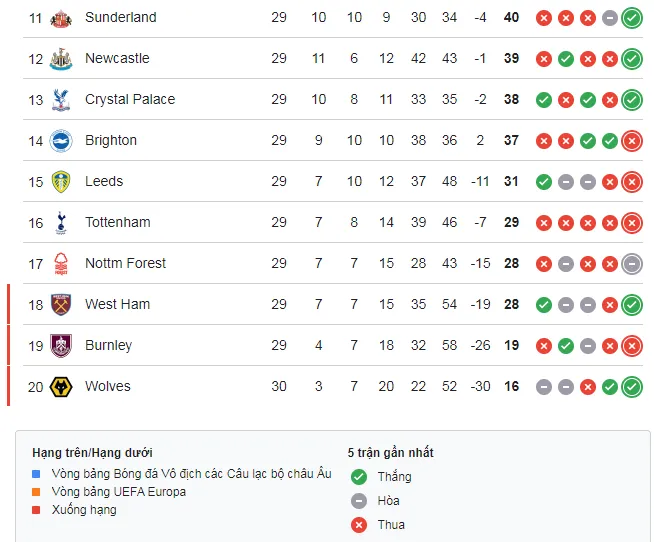Click Brighton's most recent loss icon
This screenshot has width=654, height=542.
point(631,141)
